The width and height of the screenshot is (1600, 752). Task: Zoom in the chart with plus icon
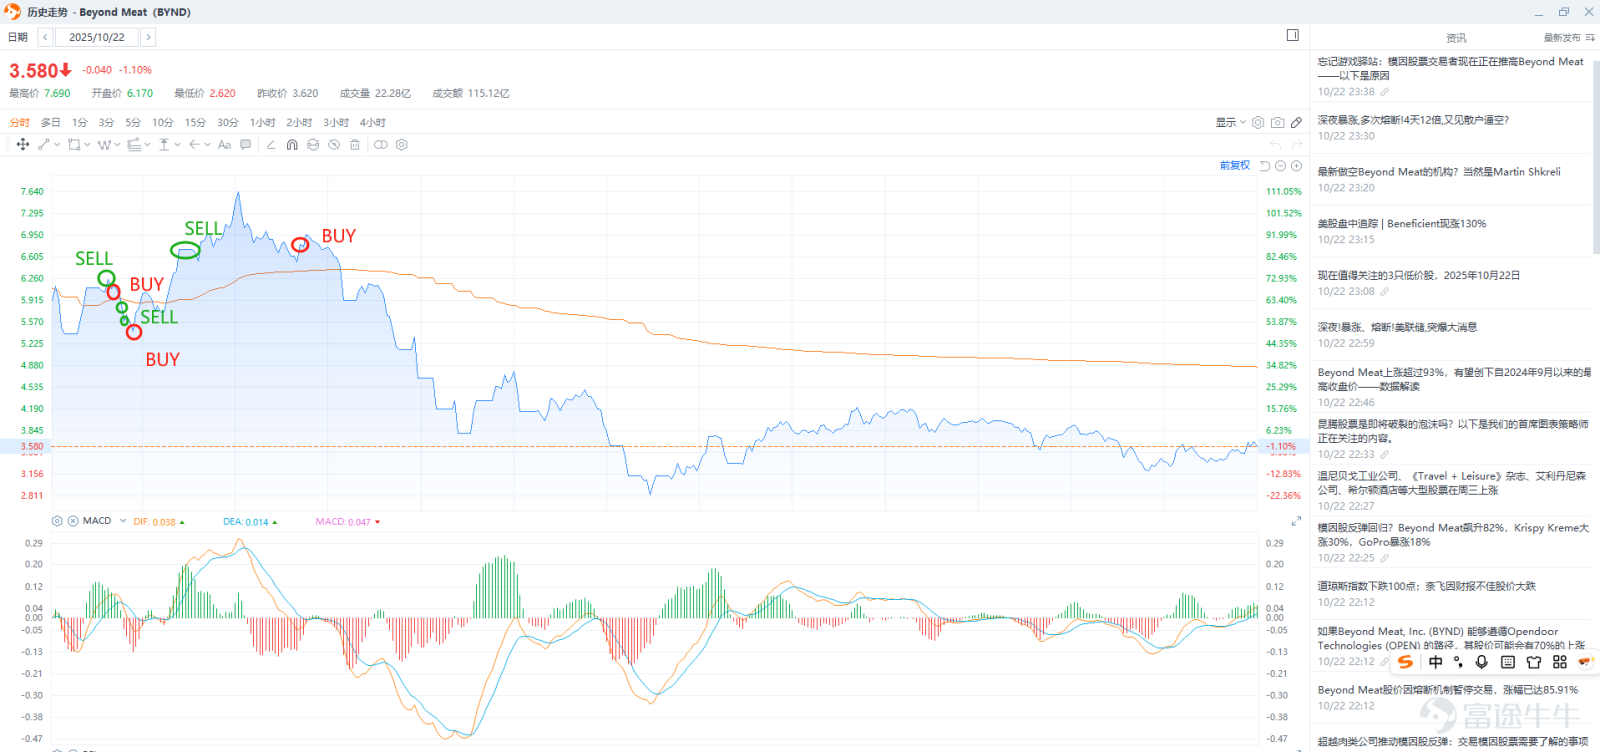1296,166
